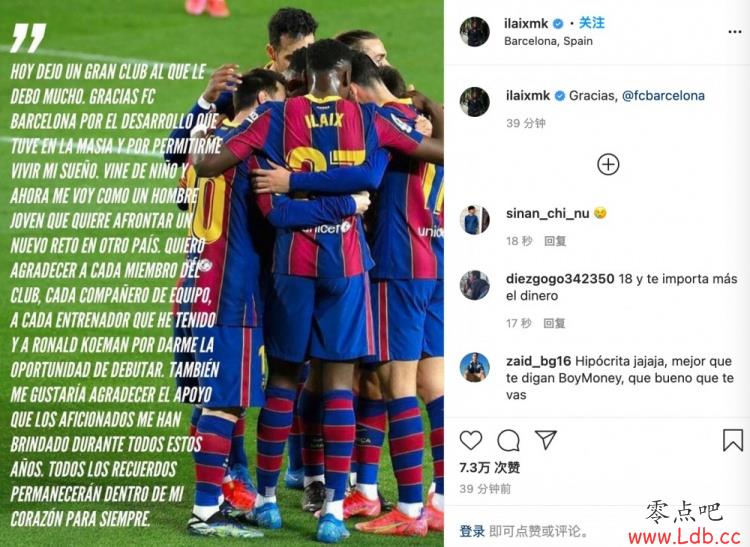
Task: Click the verified badge beside ilaixmk caption
Action: point(560,96)
